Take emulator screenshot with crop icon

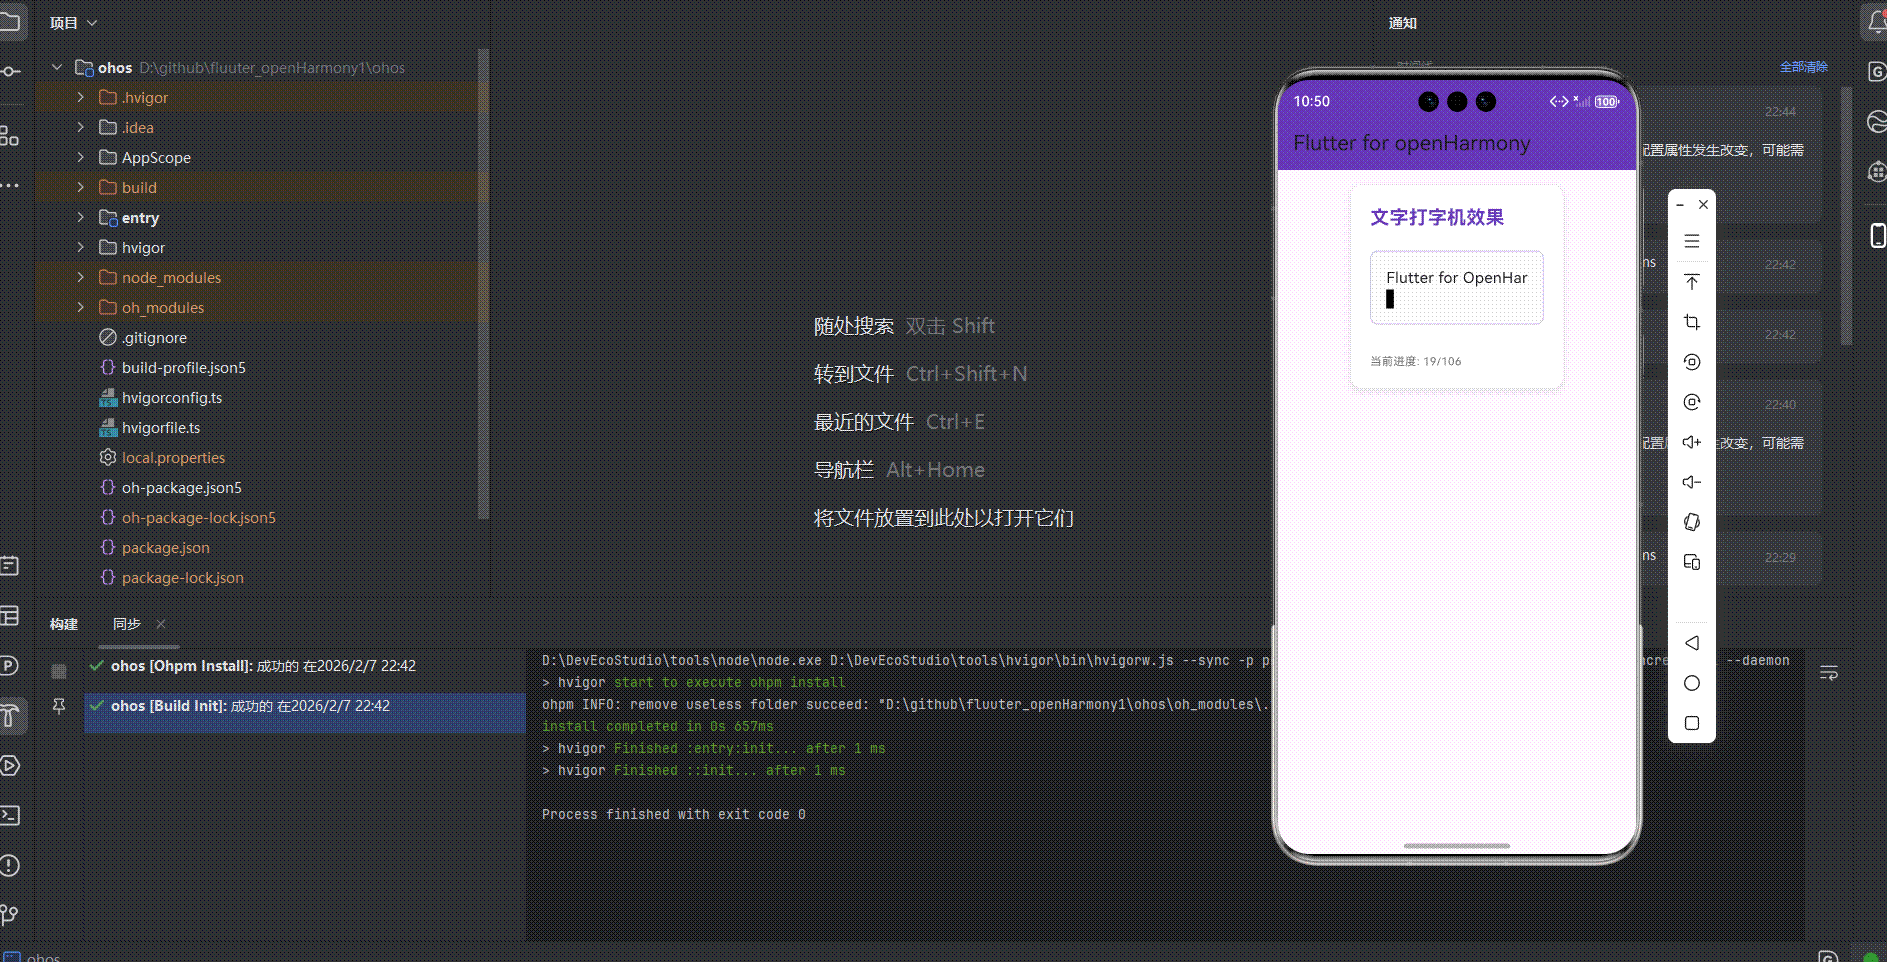[1691, 322]
